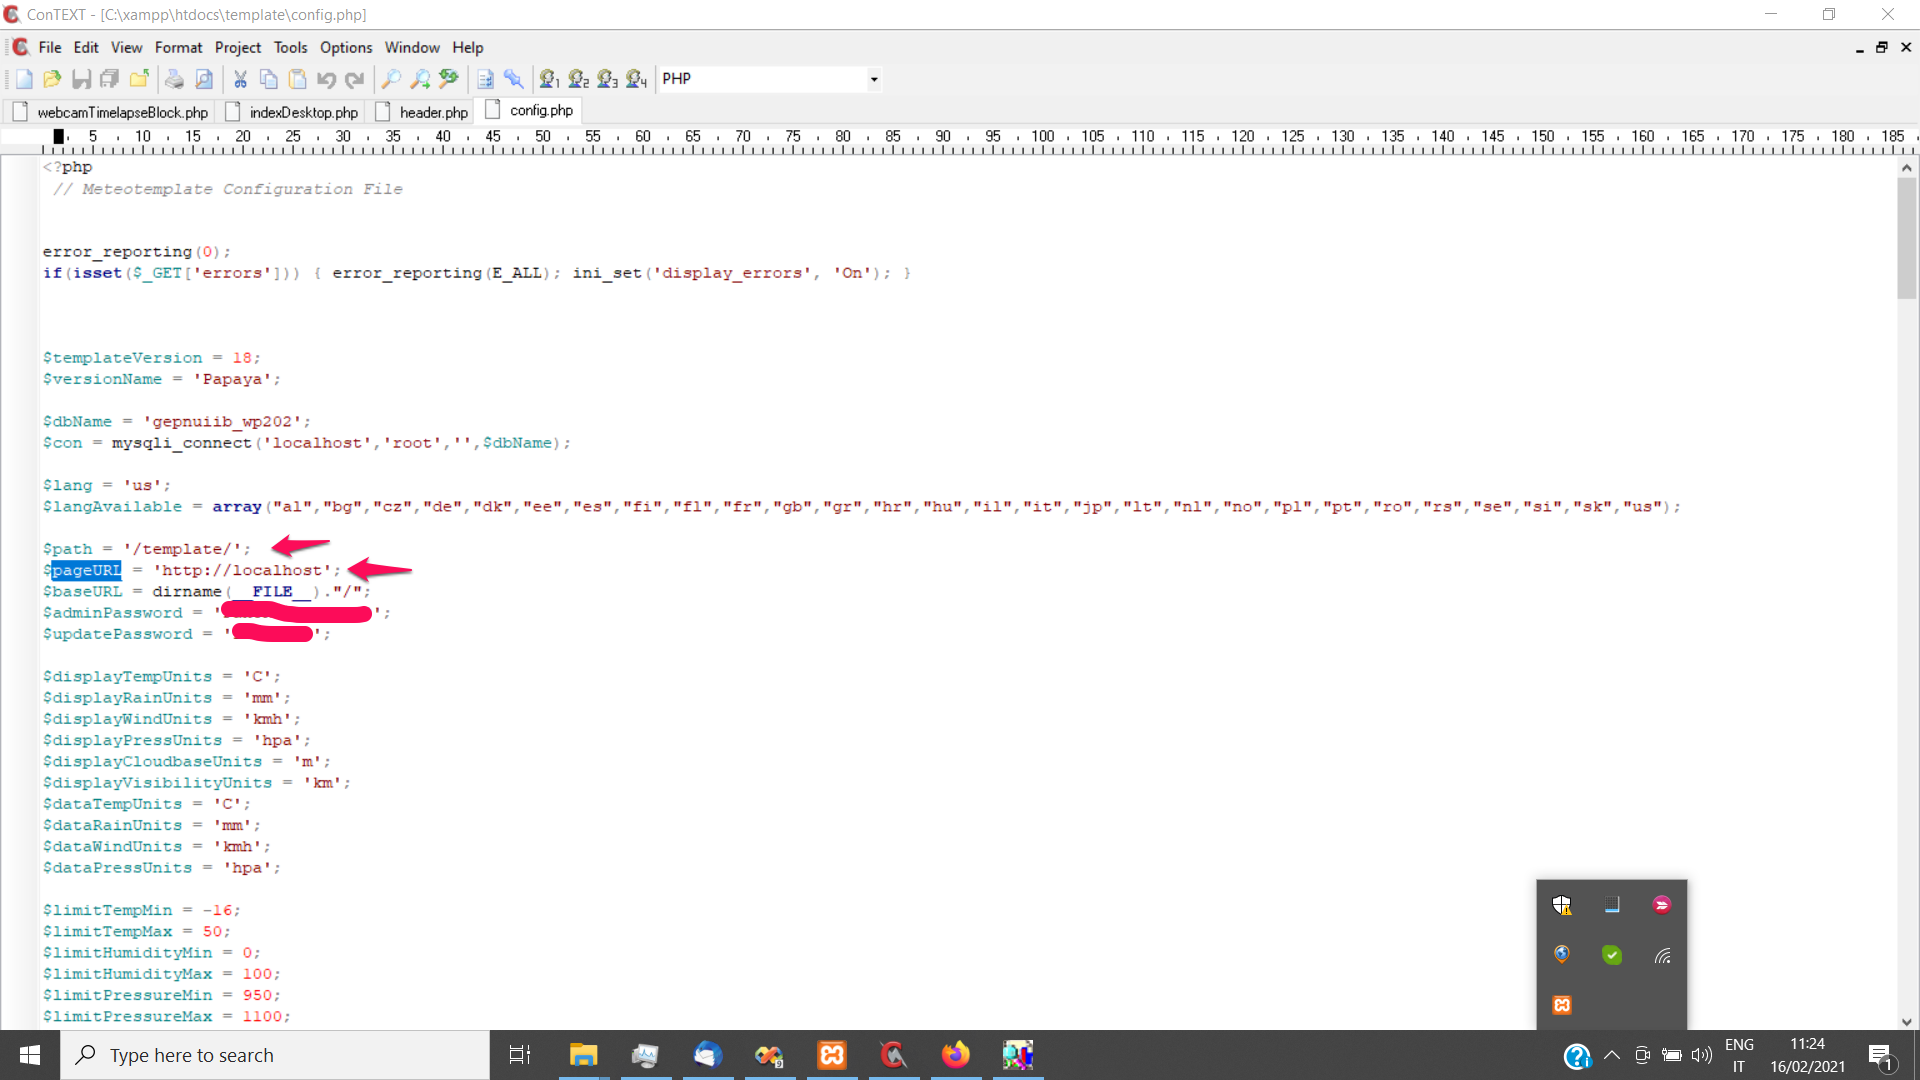The width and height of the screenshot is (1920, 1080).
Task: Paste clipboard contents via toolbar icon
Action: tap(296, 79)
